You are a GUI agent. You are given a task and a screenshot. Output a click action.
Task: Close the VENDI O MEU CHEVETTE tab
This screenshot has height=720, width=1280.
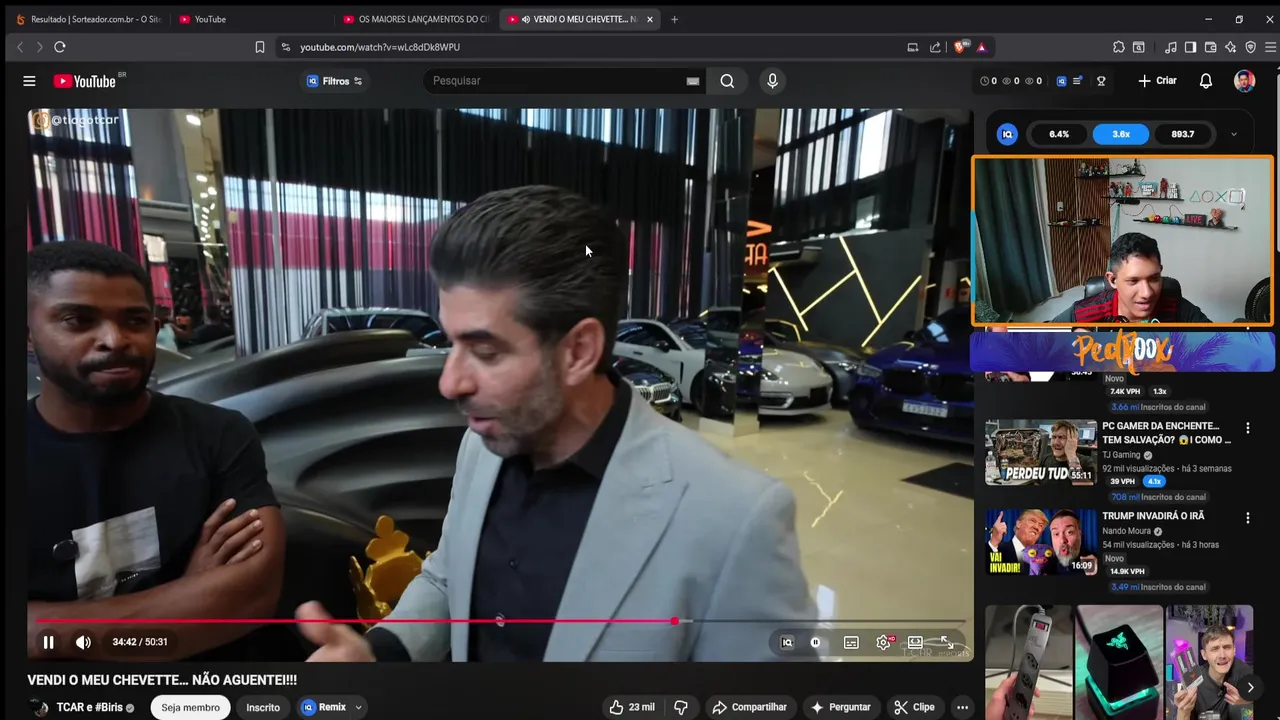pyautogui.click(x=649, y=19)
